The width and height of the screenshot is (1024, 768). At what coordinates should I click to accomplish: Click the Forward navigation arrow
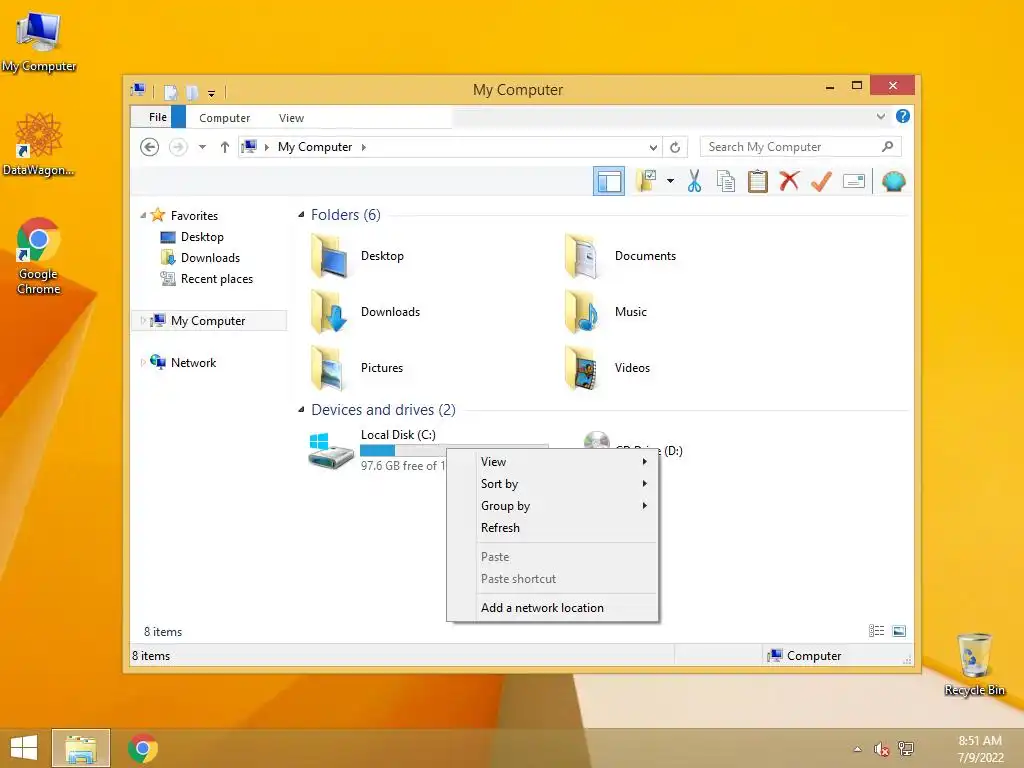click(178, 147)
